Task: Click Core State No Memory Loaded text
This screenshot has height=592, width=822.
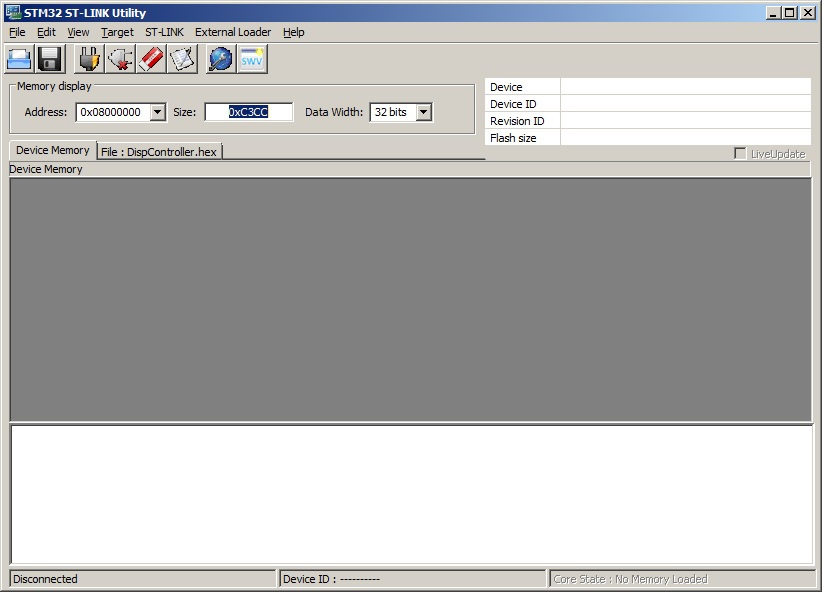Action: (x=630, y=579)
